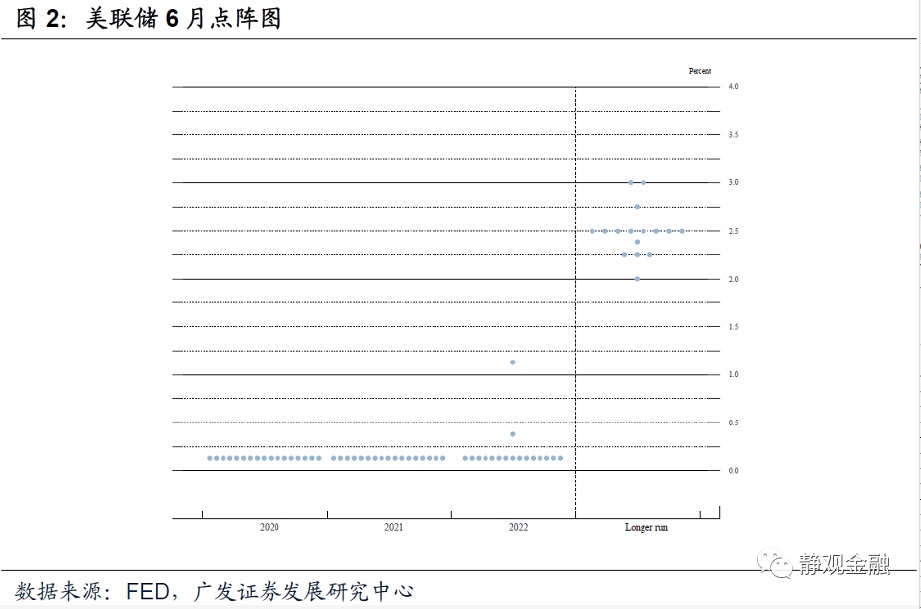This screenshot has height=609, width=921.
Task: Click the 1.0 y-axis label
Action: point(734,374)
